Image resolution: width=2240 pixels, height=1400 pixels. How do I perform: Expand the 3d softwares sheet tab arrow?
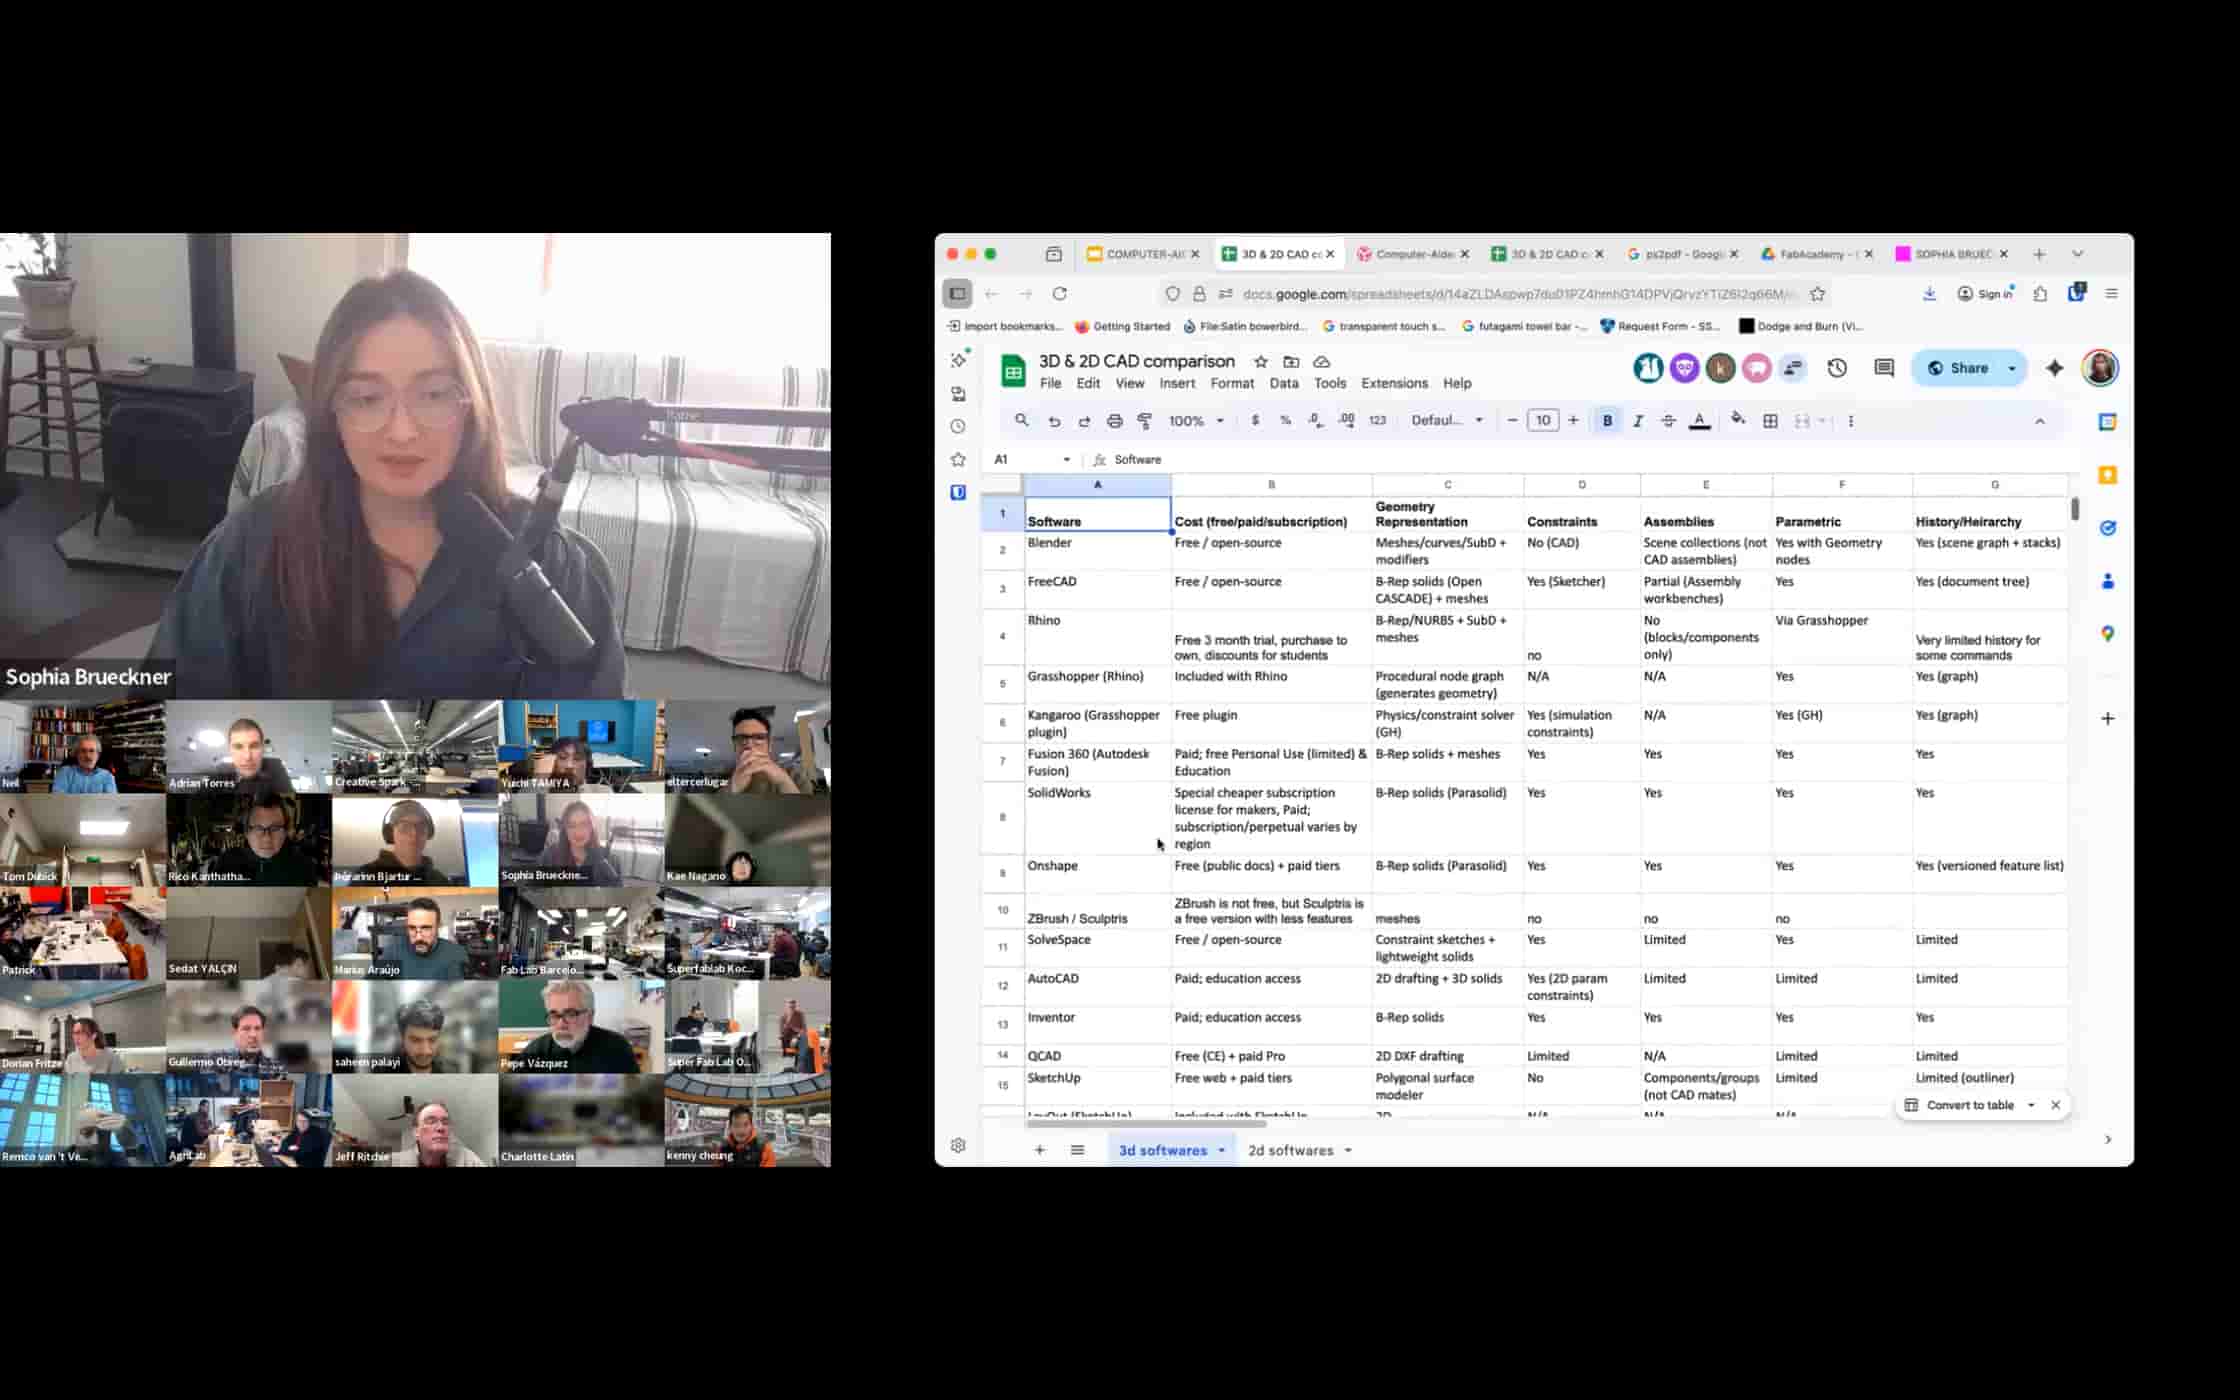point(1221,1150)
